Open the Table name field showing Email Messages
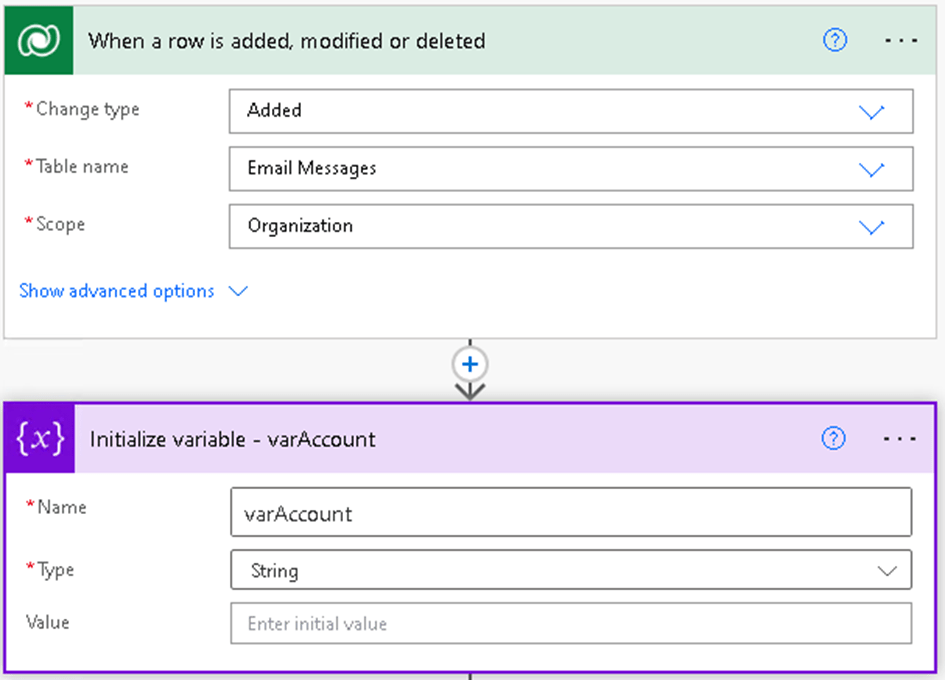 [540, 169]
